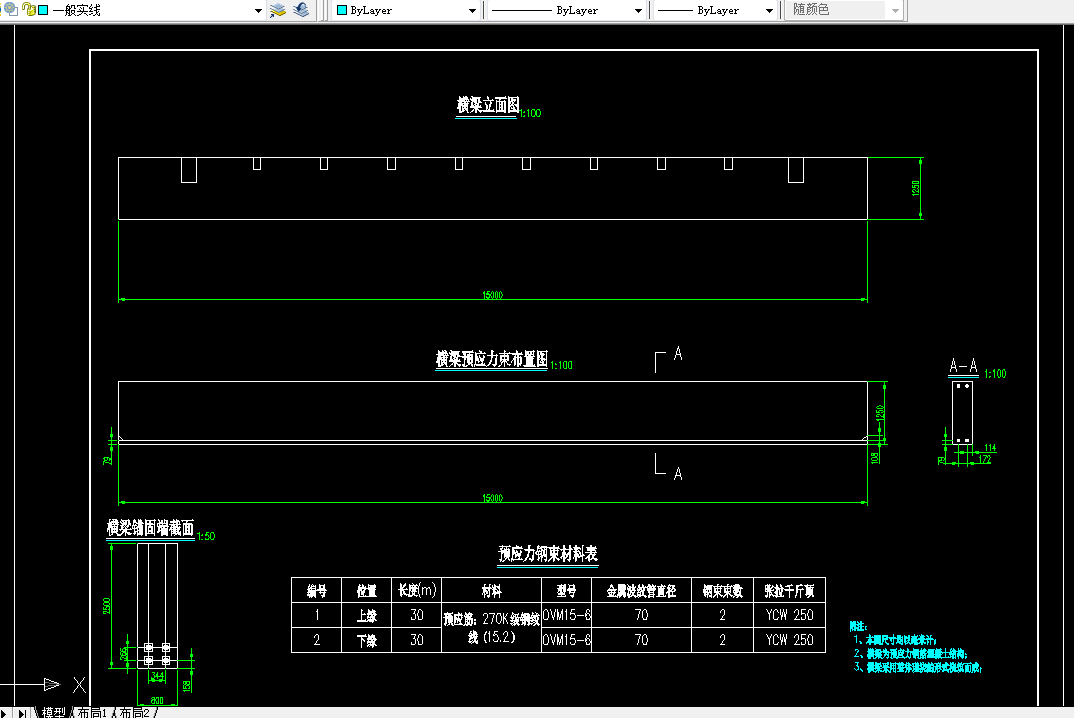Switch to the 布局2 layout tab
The height and width of the screenshot is (718, 1074).
134,713
